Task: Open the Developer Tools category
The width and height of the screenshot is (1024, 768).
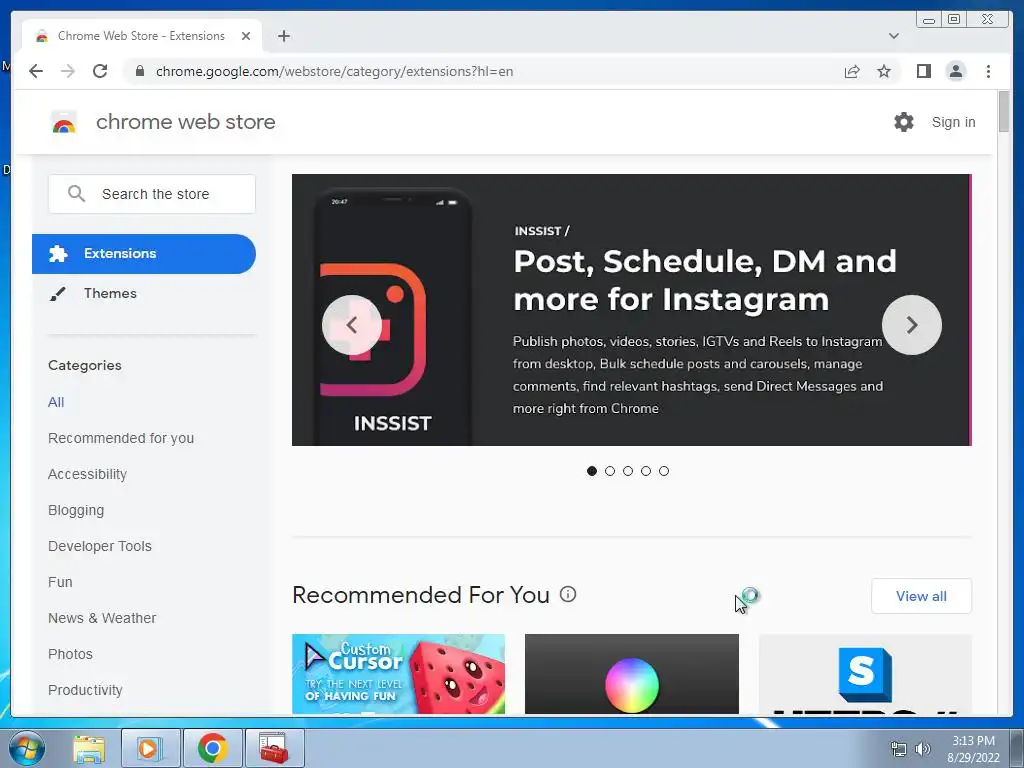Action: 100,546
